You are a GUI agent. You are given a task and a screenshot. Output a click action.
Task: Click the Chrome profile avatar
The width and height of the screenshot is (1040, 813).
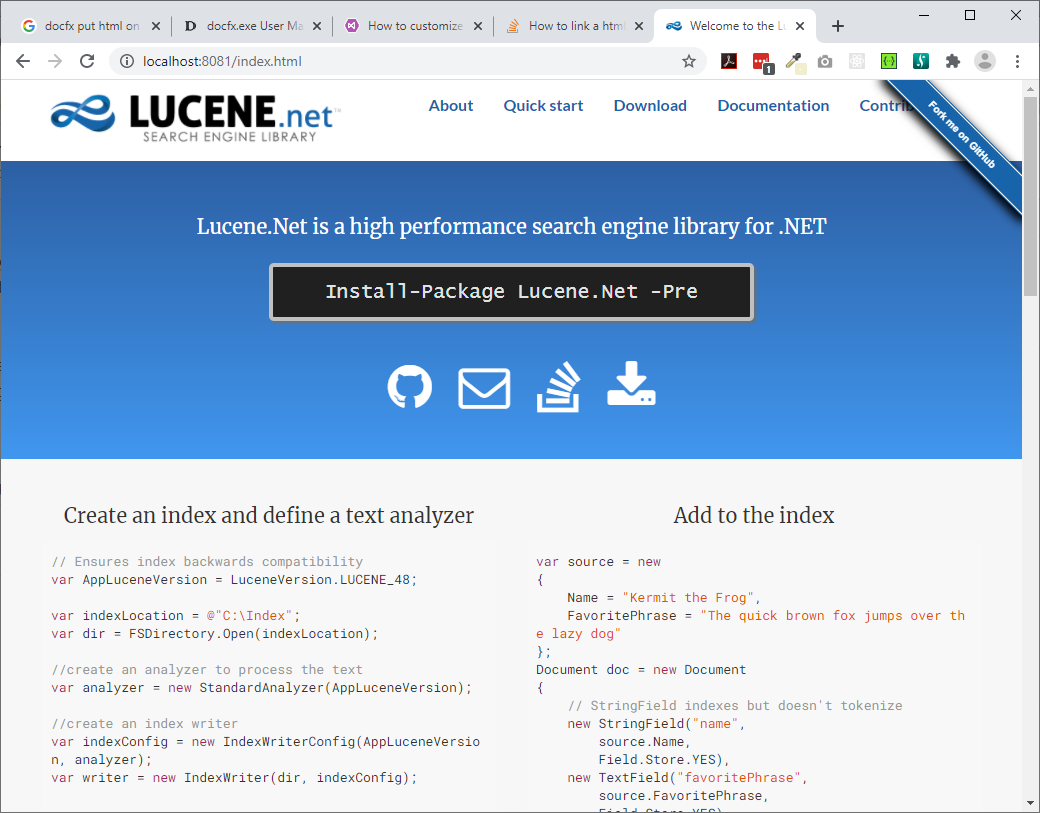click(x=985, y=61)
